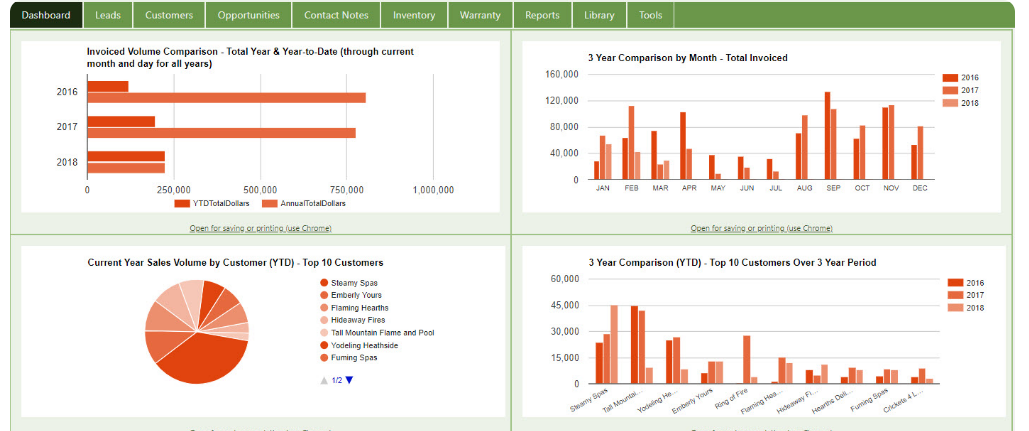Click the tallest SEP bar in monthly chart
This screenshot has height=431, width=1029.
pyautogui.click(x=828, y=136)
